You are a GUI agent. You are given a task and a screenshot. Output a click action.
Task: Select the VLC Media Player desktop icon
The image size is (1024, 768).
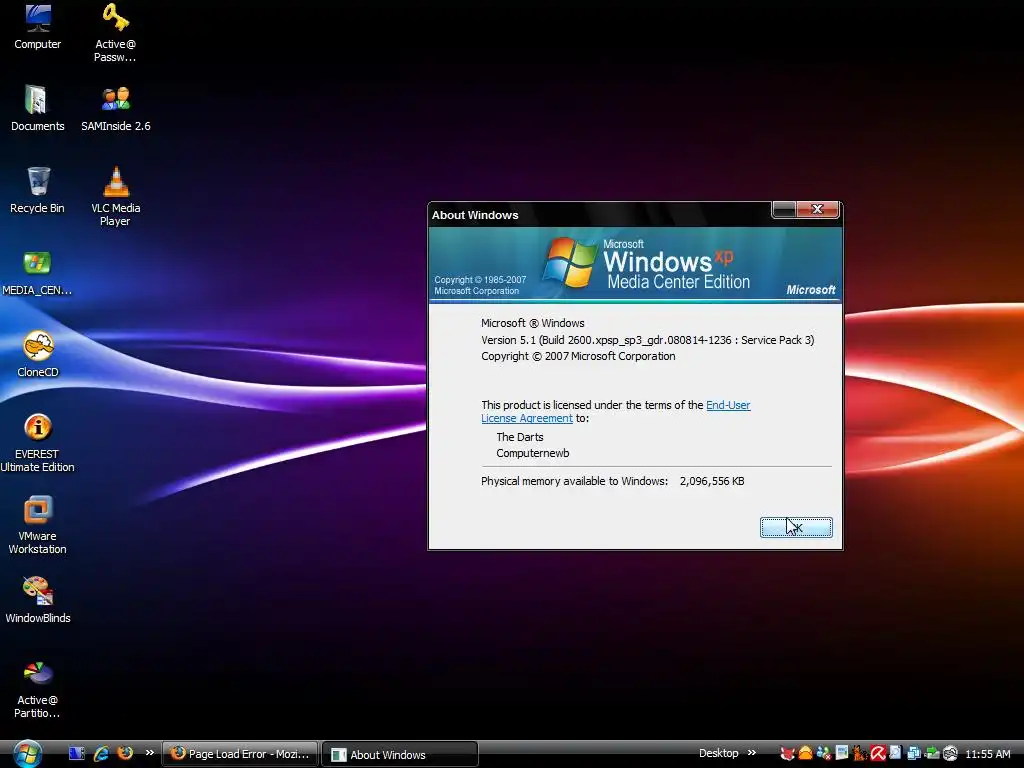tap(116, 197)
